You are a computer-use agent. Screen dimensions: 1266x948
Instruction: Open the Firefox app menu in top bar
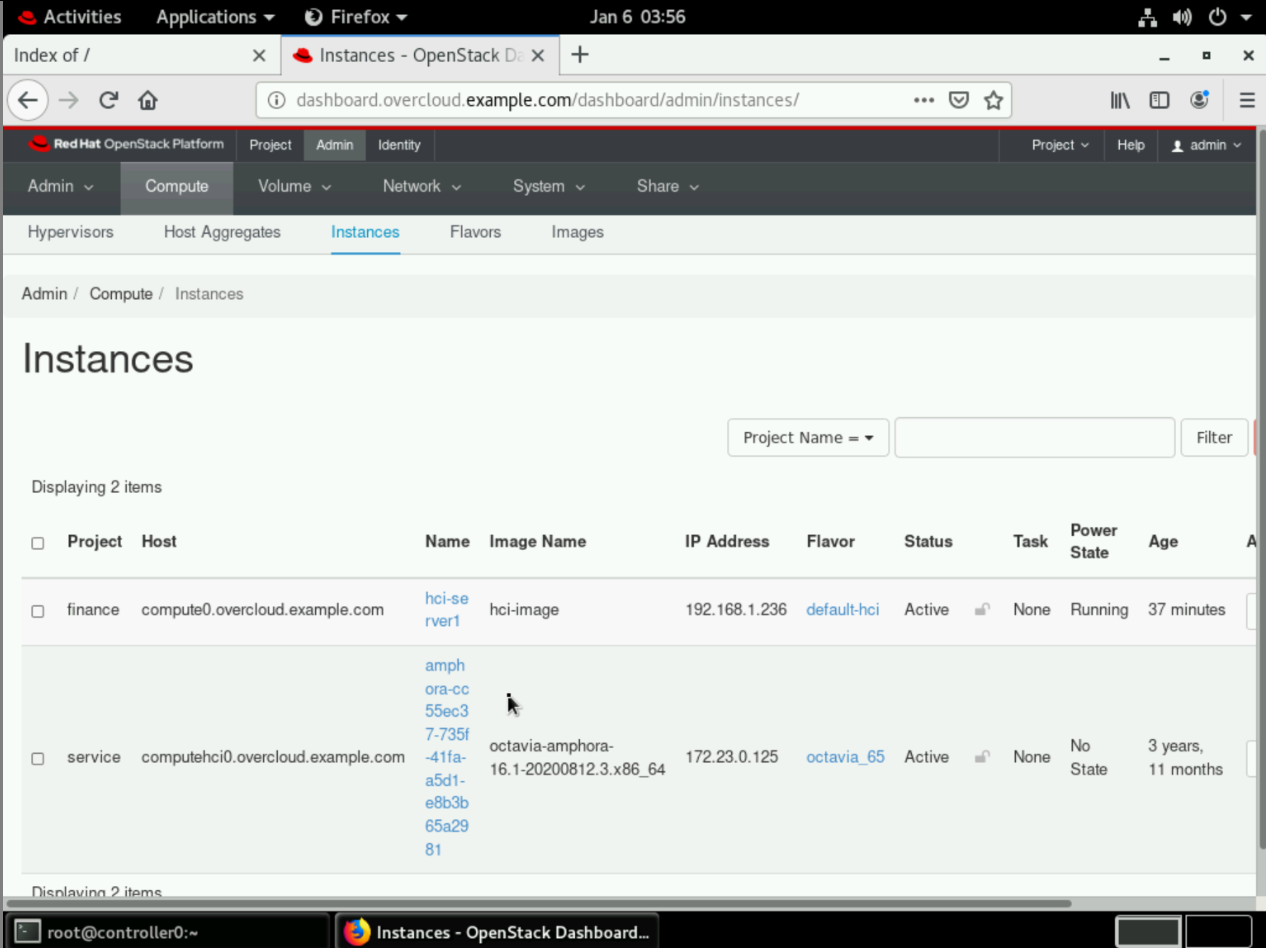356,17
